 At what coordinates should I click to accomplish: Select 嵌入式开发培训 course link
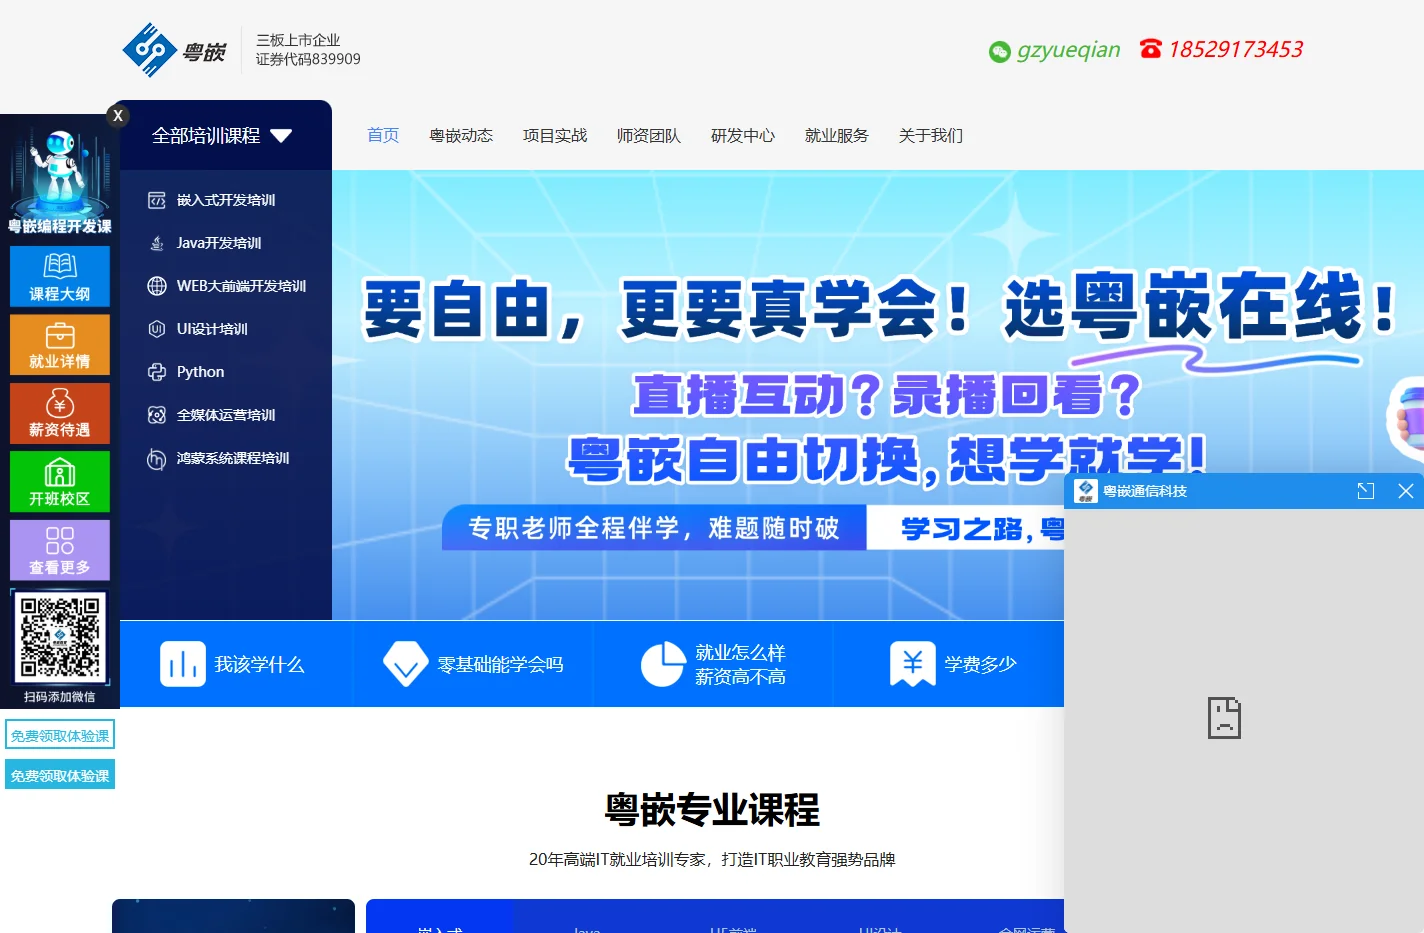pyautogui.click(x=226, y=200)
